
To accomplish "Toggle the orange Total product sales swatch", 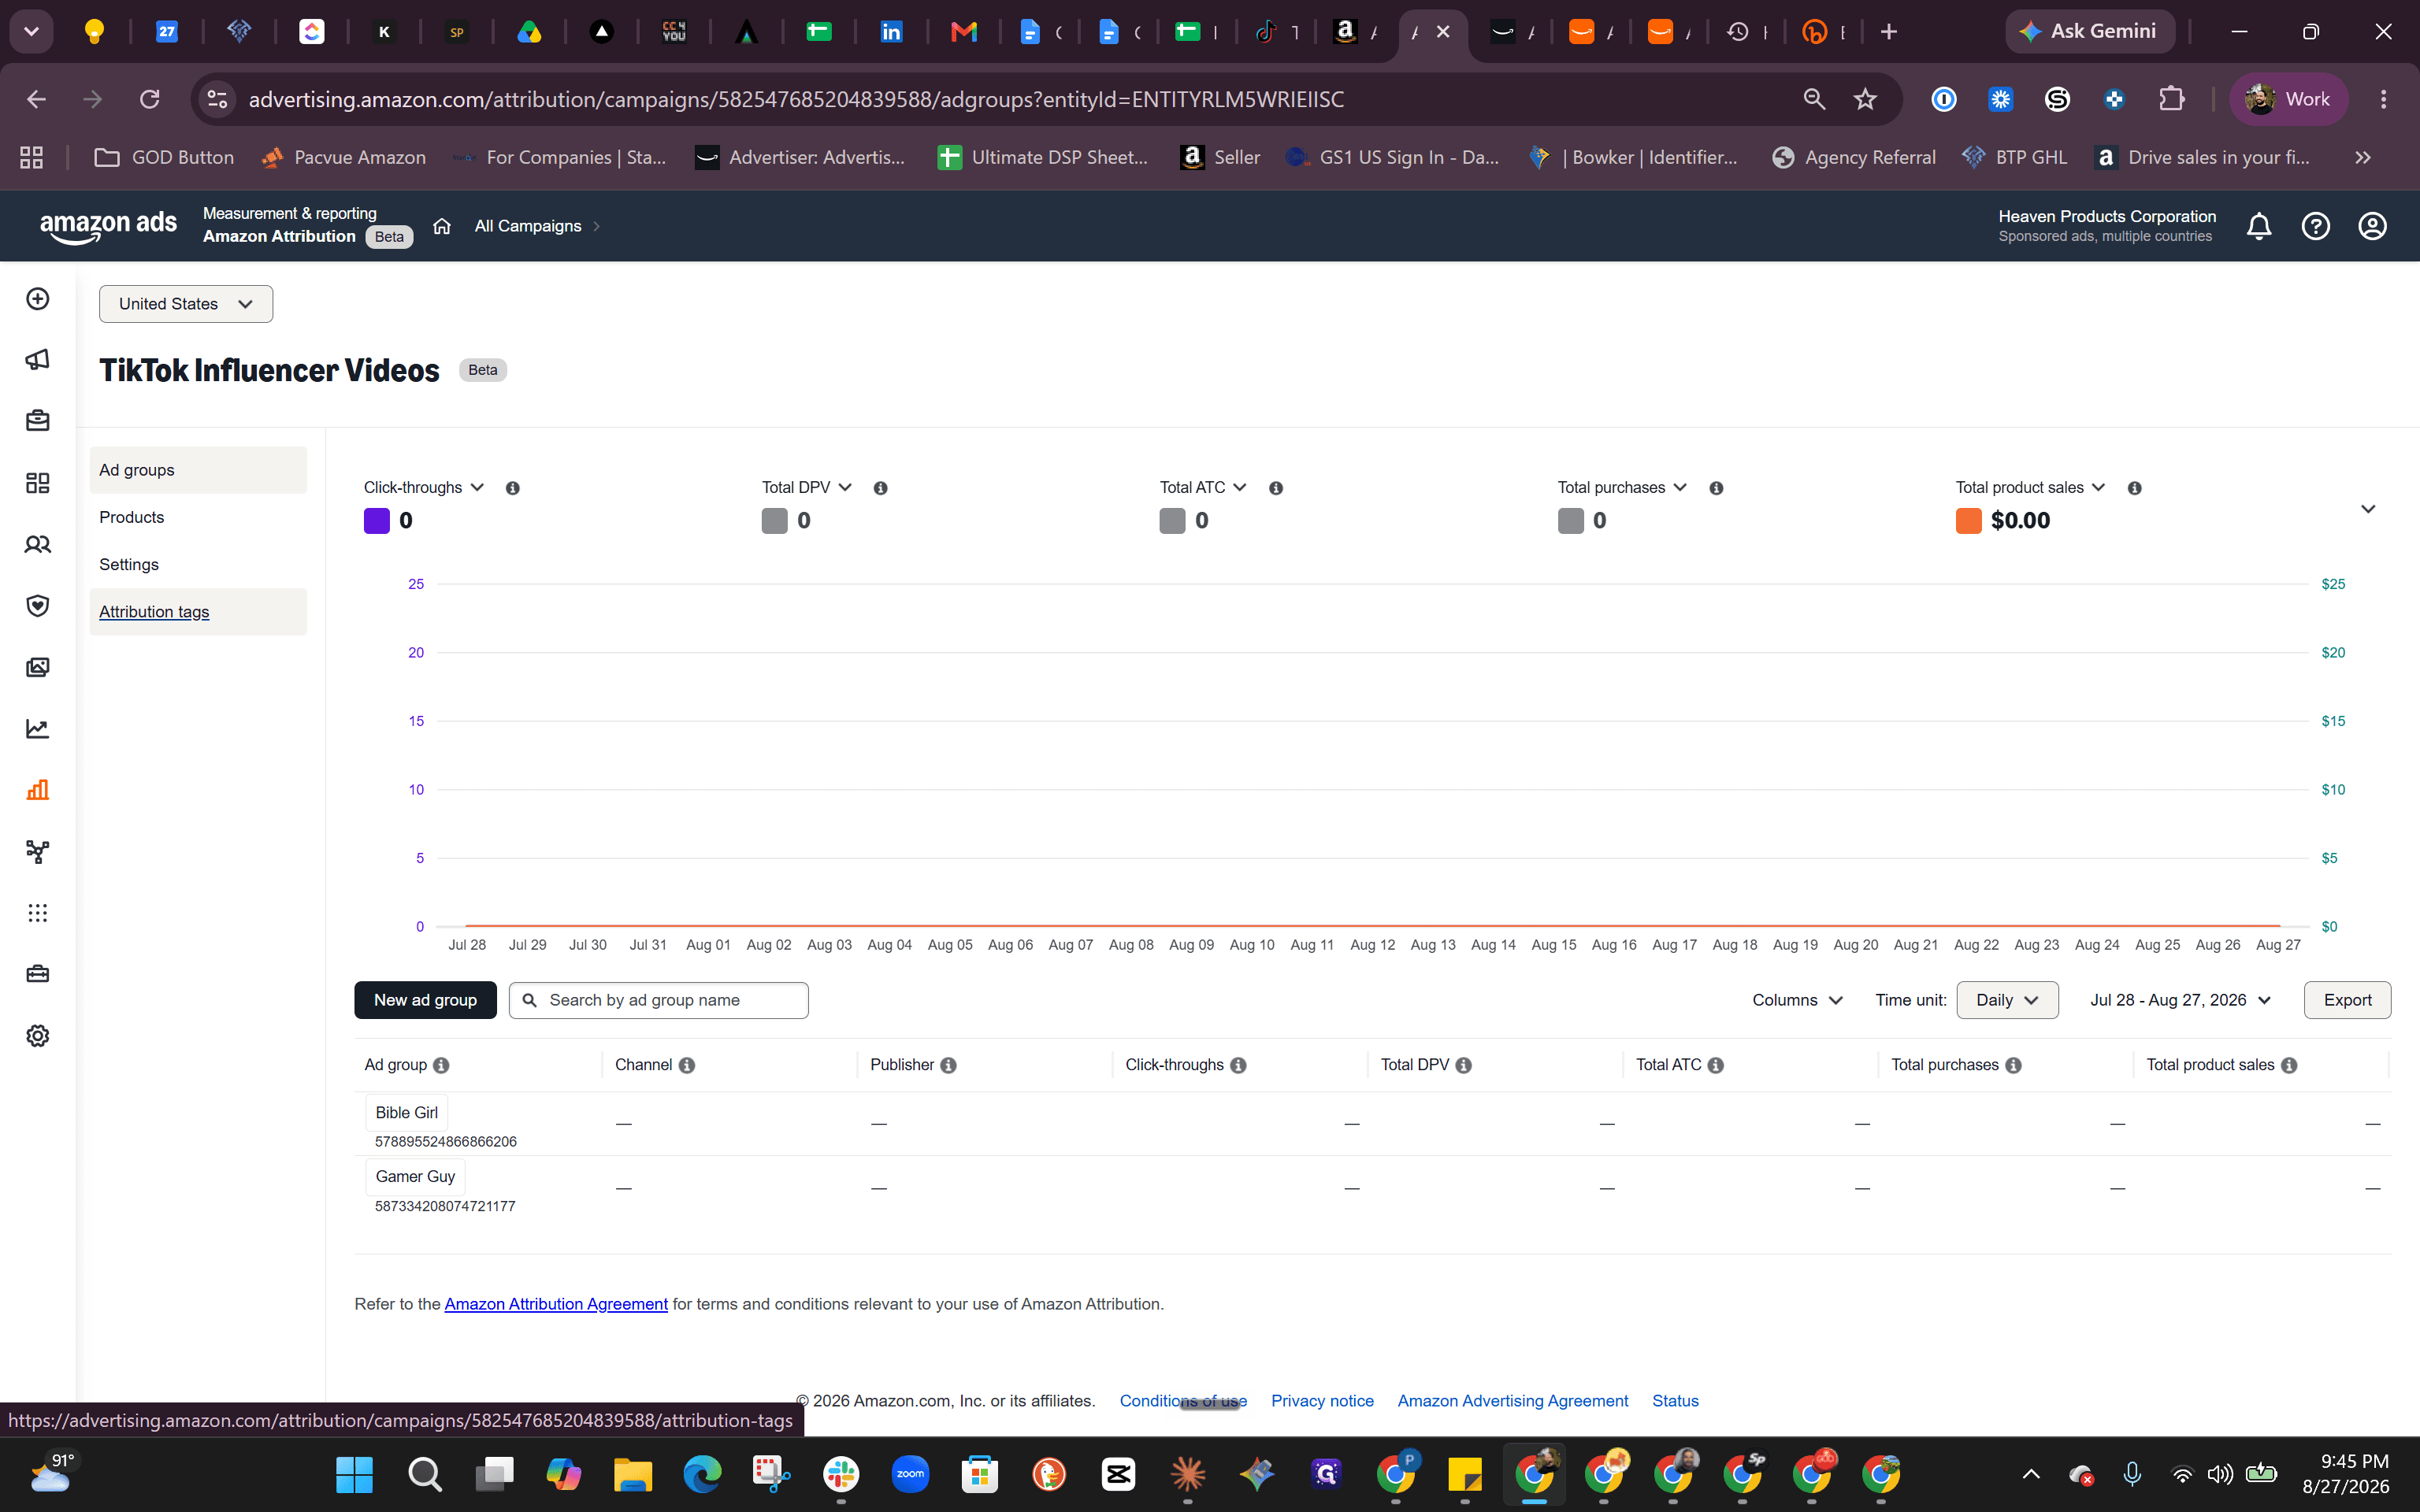I will pyautogui.click(x=1969, y=521).
